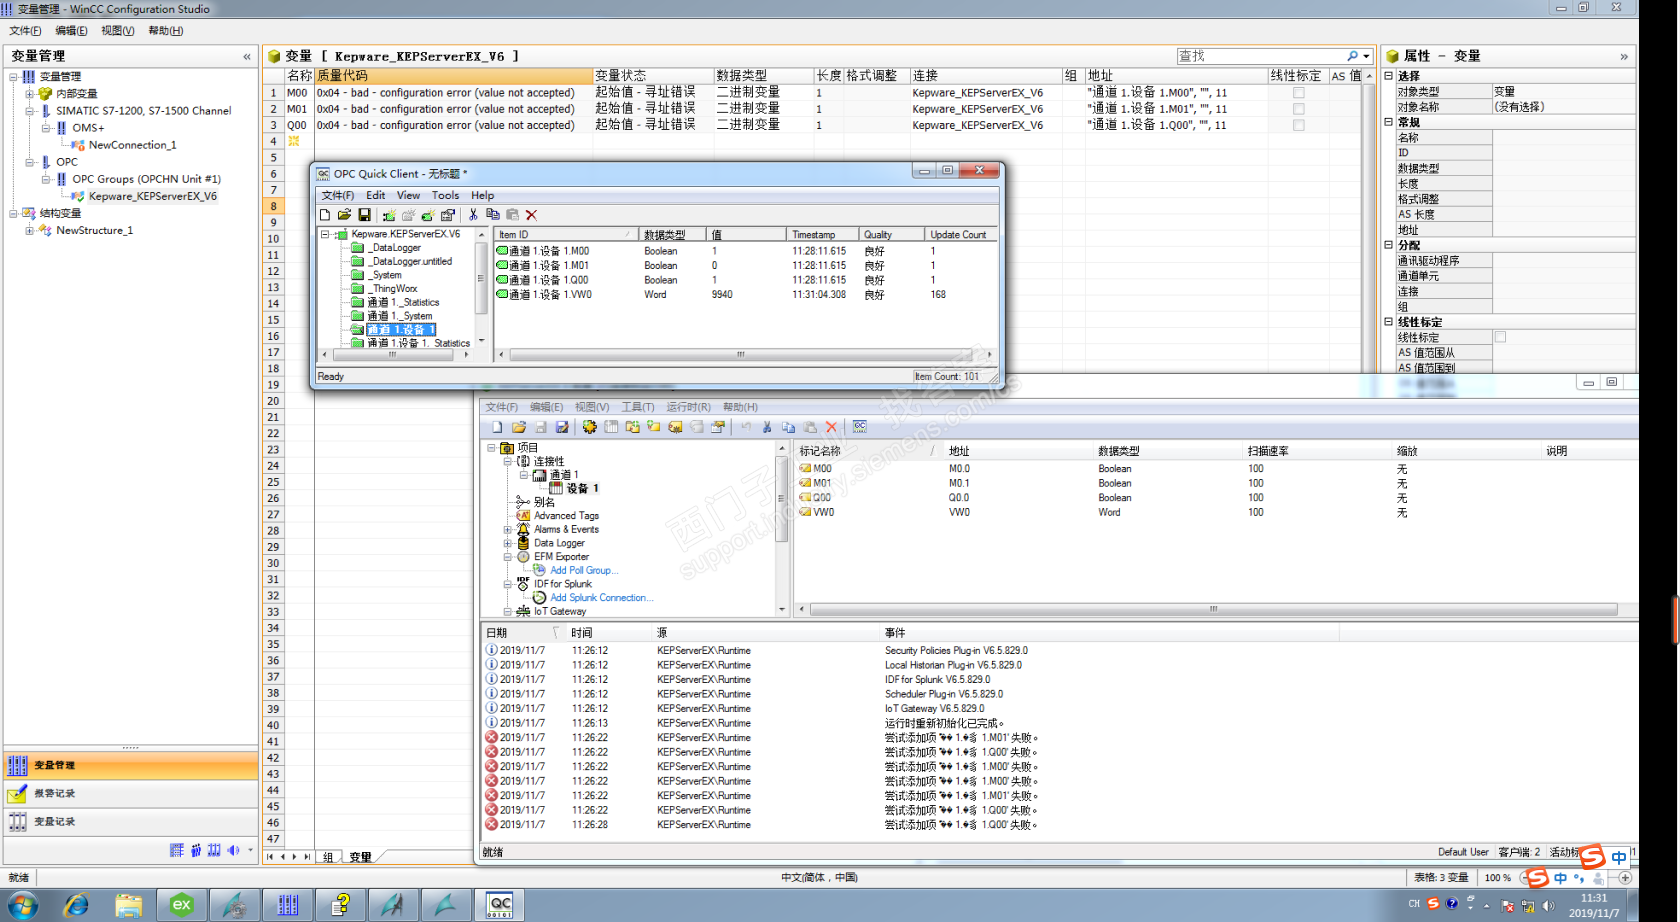Click the red delete X in OPC Quick Client
The width and height of the screenshot is (1680, 922).
532,215
